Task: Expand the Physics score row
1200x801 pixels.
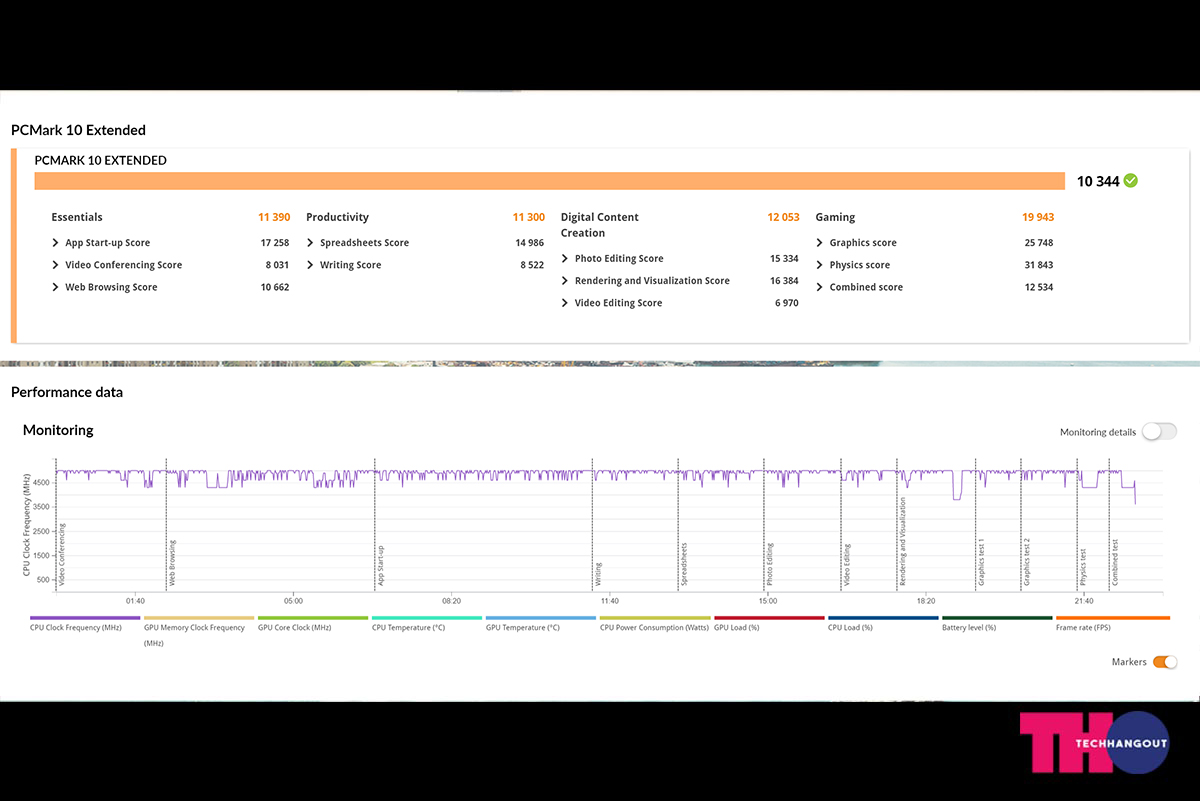Action: coord(820,265)
